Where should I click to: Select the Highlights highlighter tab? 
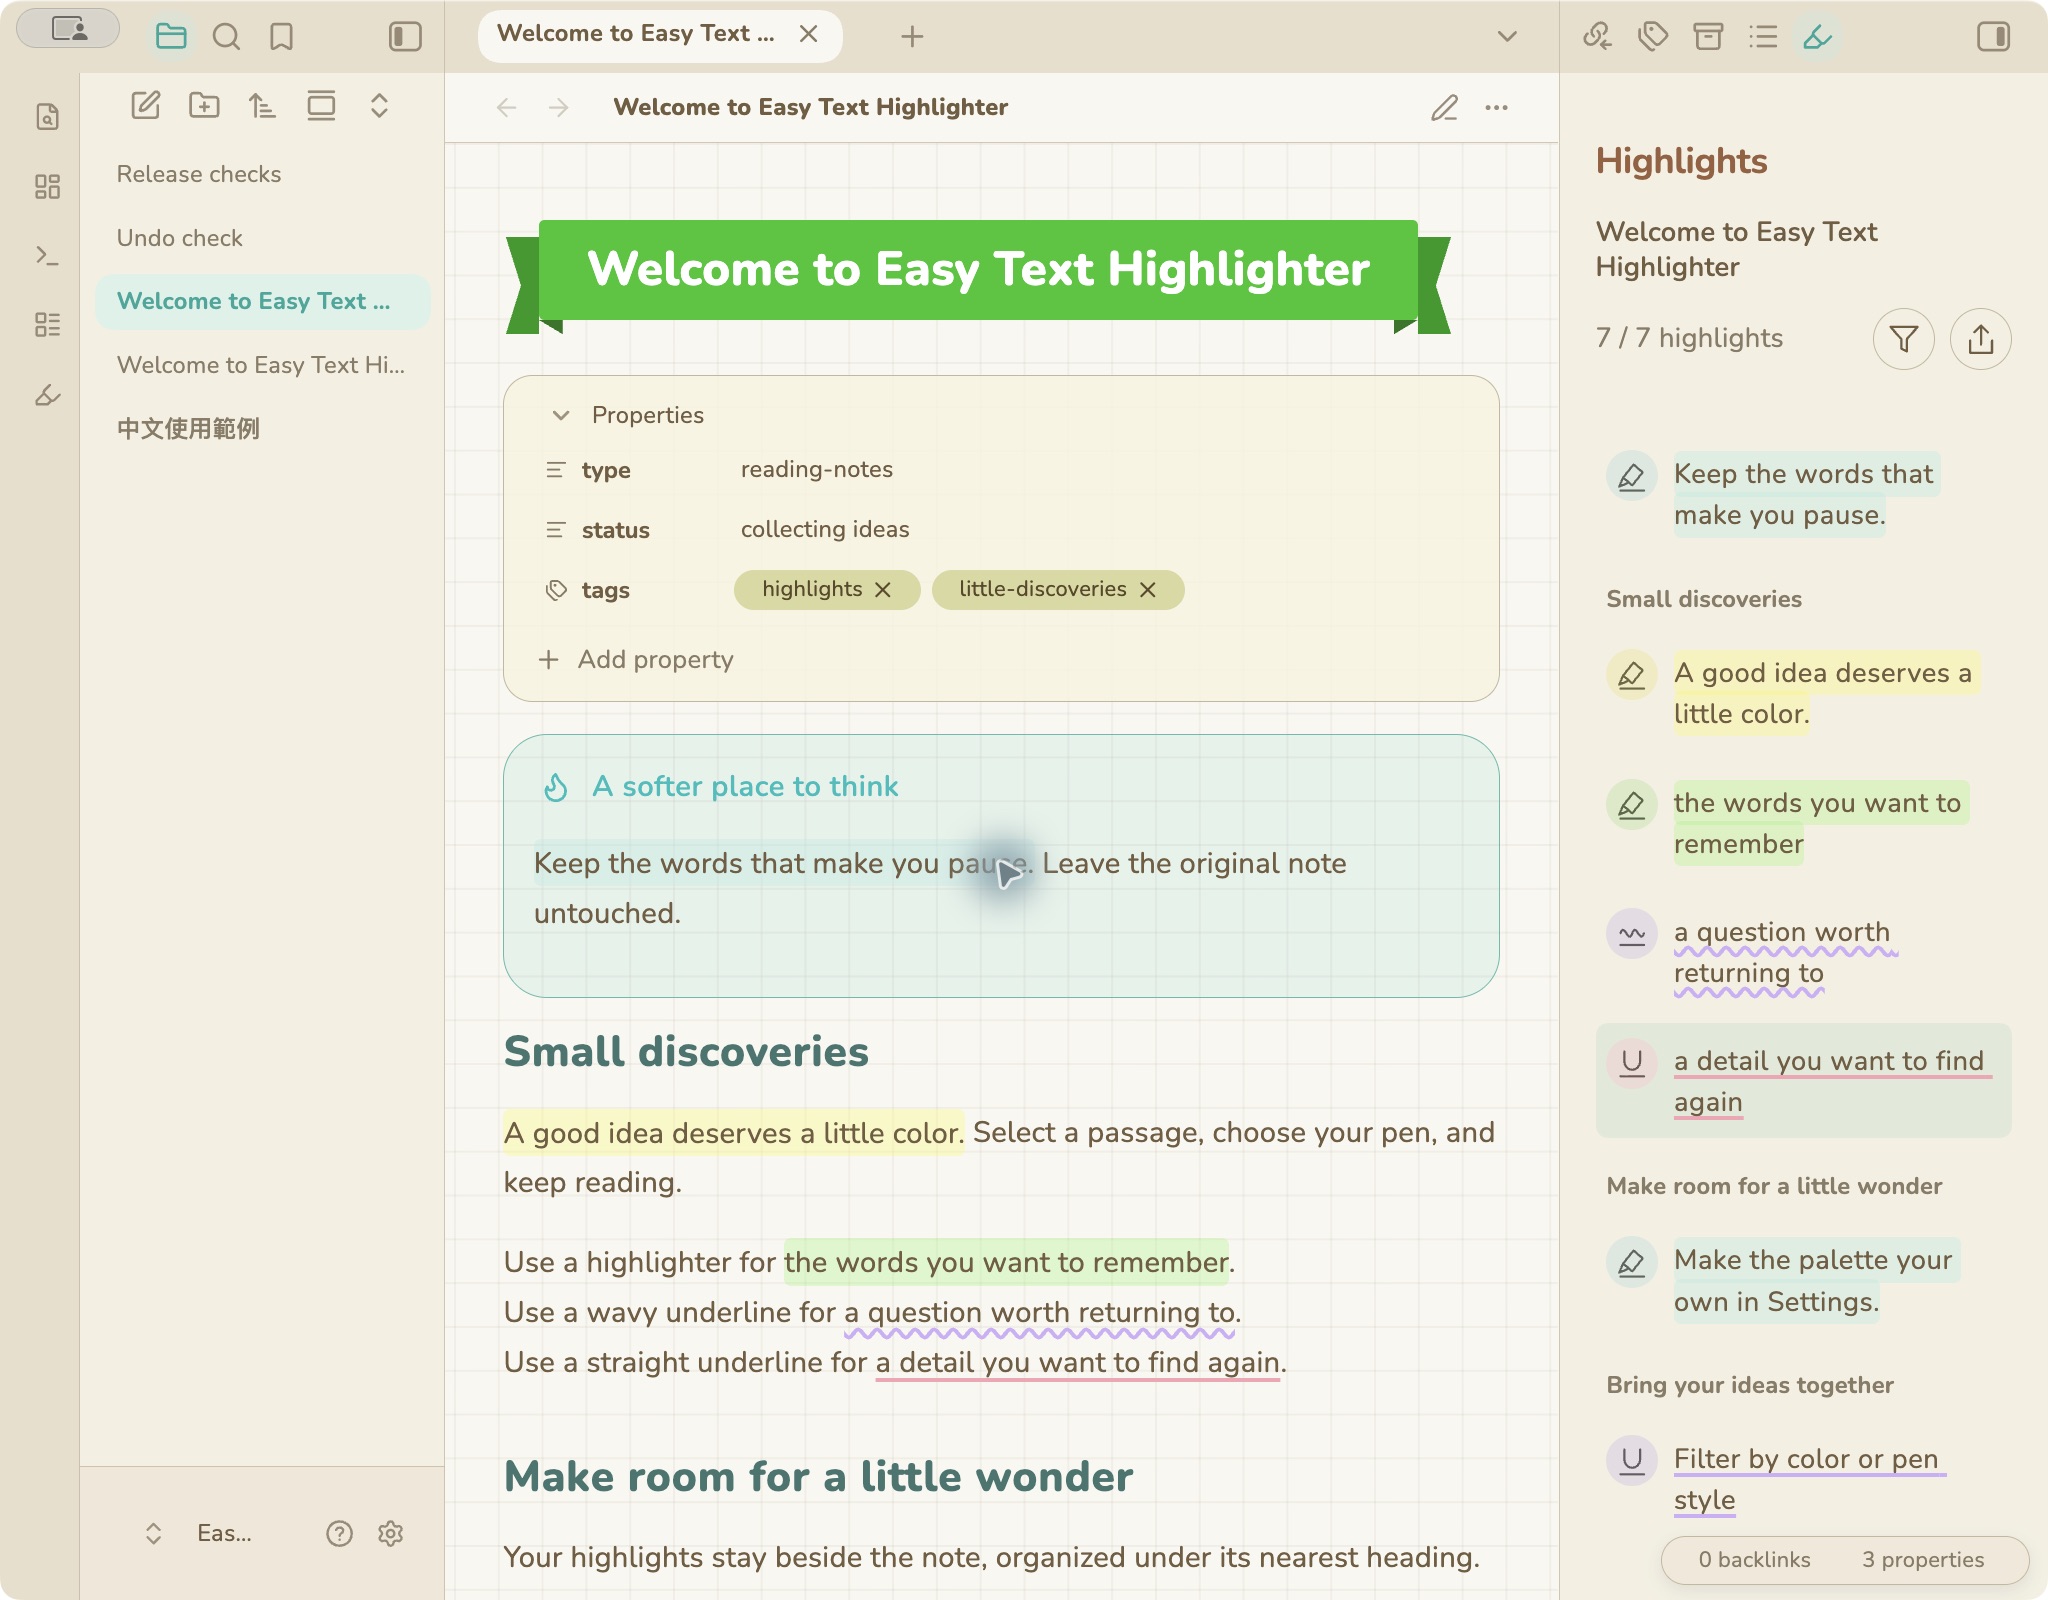(1818, 37)
